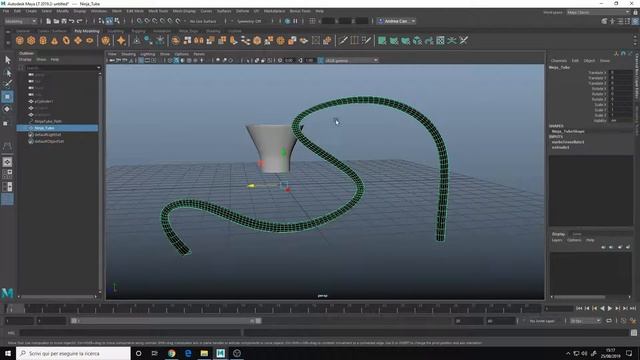Click select camera icon in viewport toolbar
This screenshot has width=640, height=360.
tap(111, 60)
